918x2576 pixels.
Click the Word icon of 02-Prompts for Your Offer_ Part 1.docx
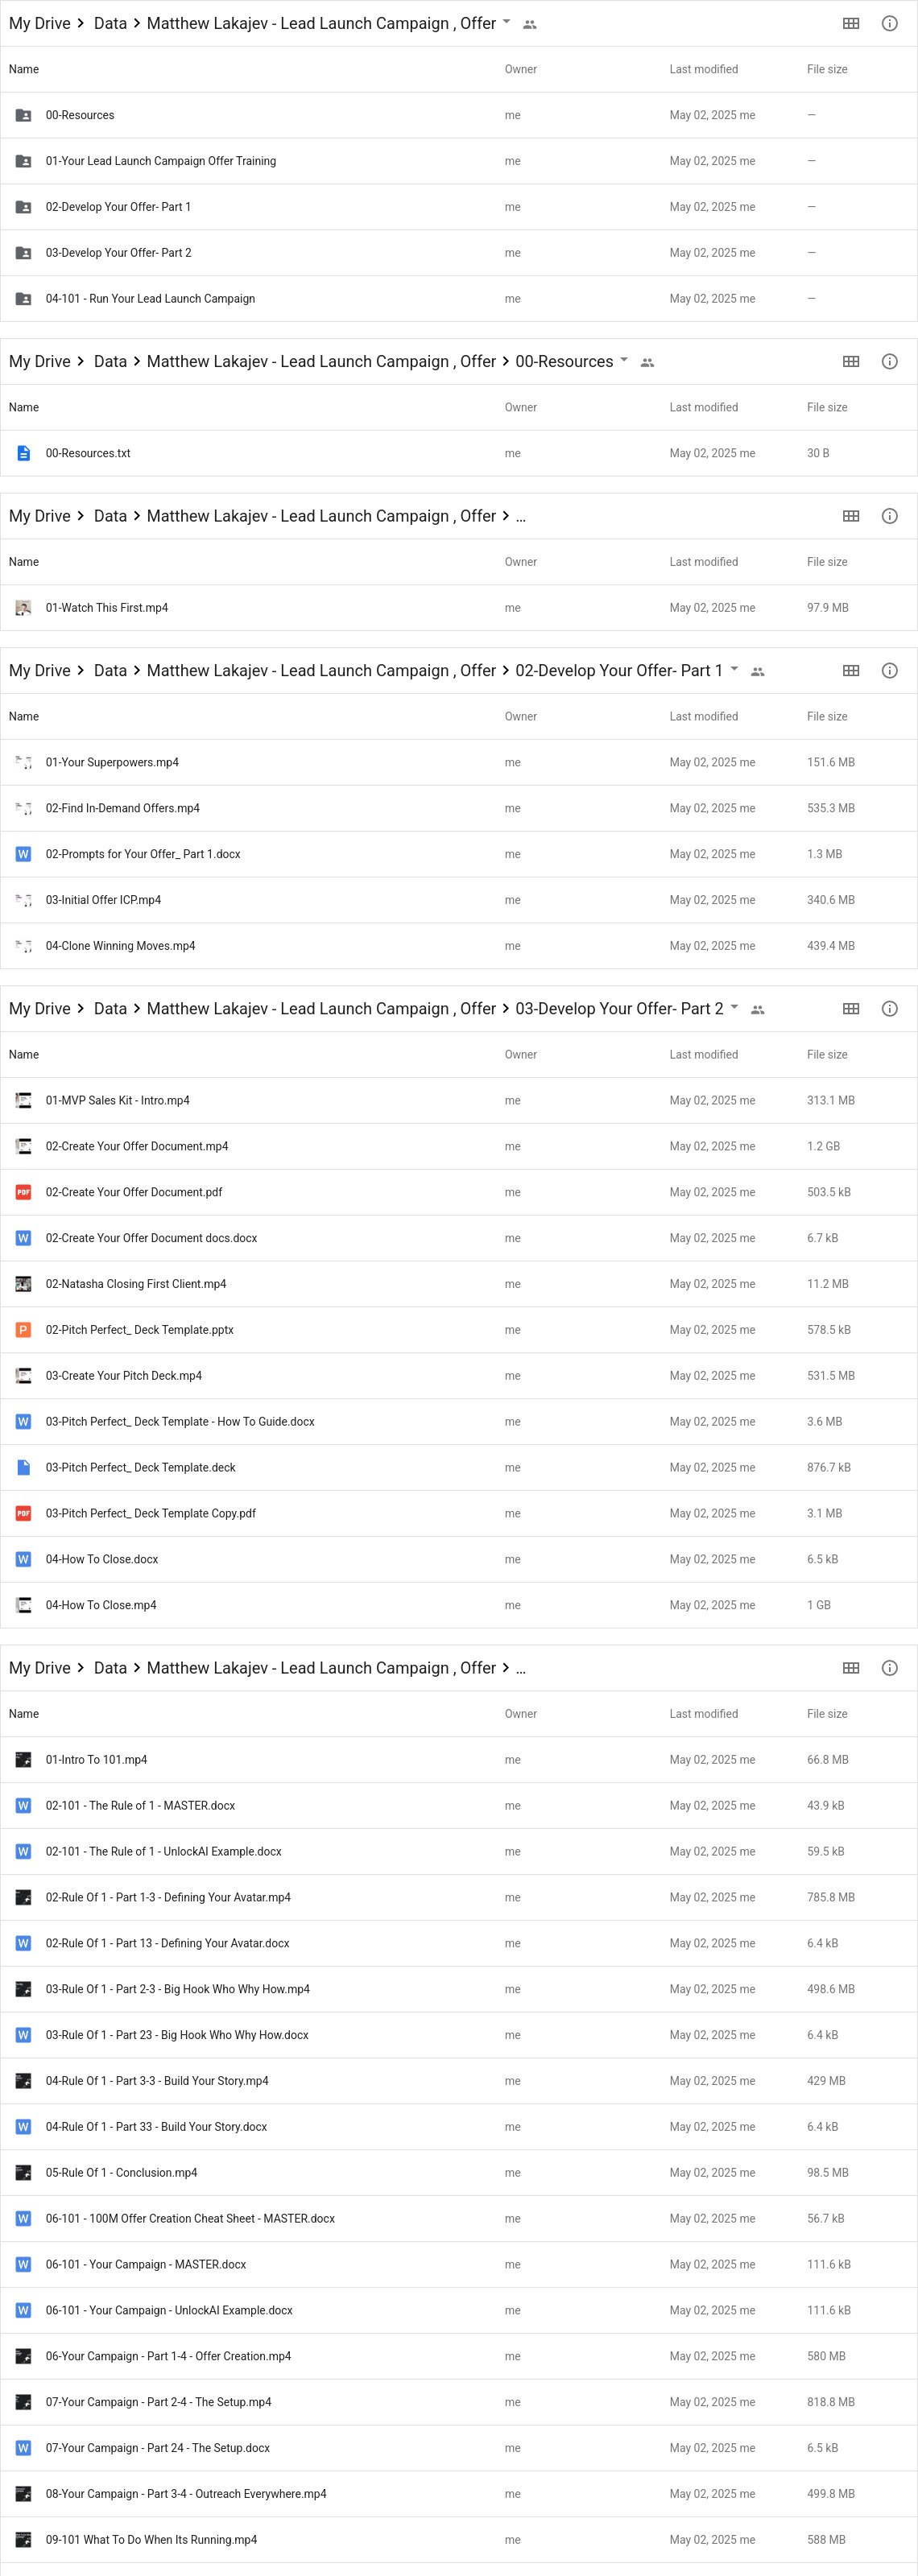pos(23,854)
